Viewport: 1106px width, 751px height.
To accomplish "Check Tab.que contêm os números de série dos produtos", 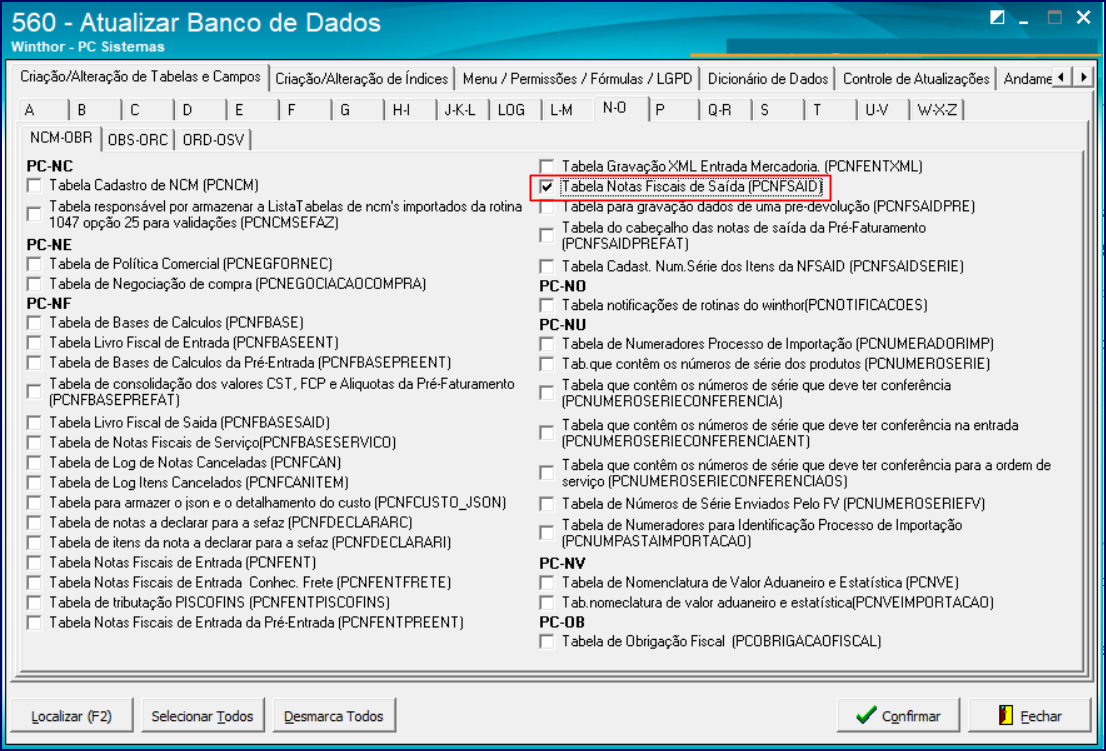I will [547, 364].
